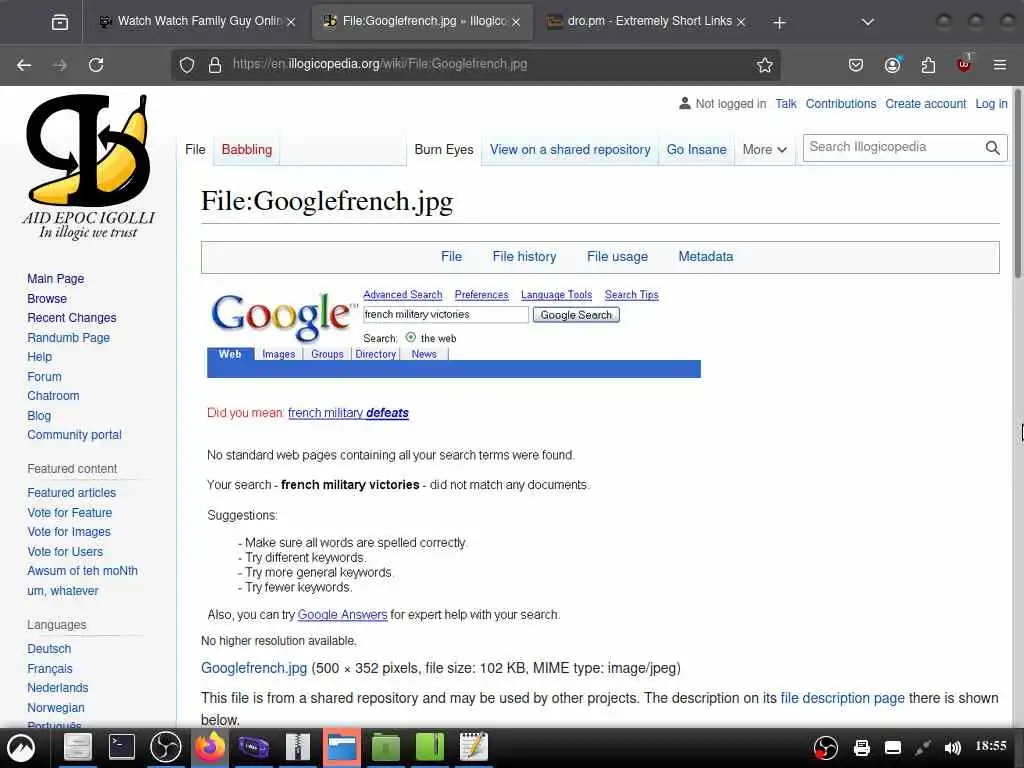This screenshot has height=768, width=1024.
Task: Open the list all tabs chevron
Action: 867,22
